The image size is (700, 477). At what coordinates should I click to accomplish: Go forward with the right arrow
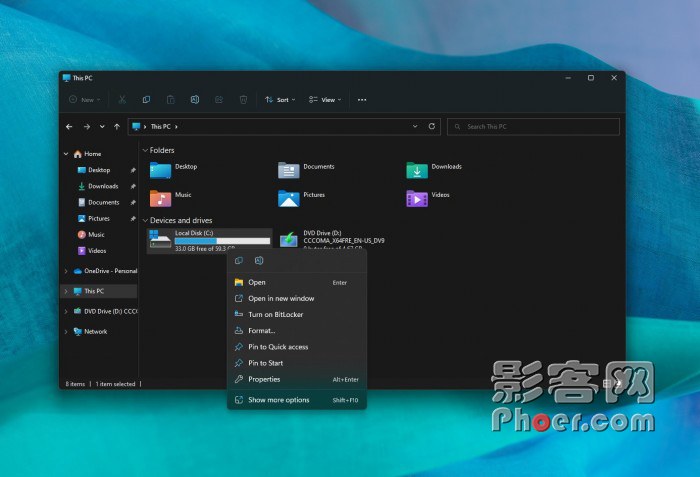tap(87, 127)
